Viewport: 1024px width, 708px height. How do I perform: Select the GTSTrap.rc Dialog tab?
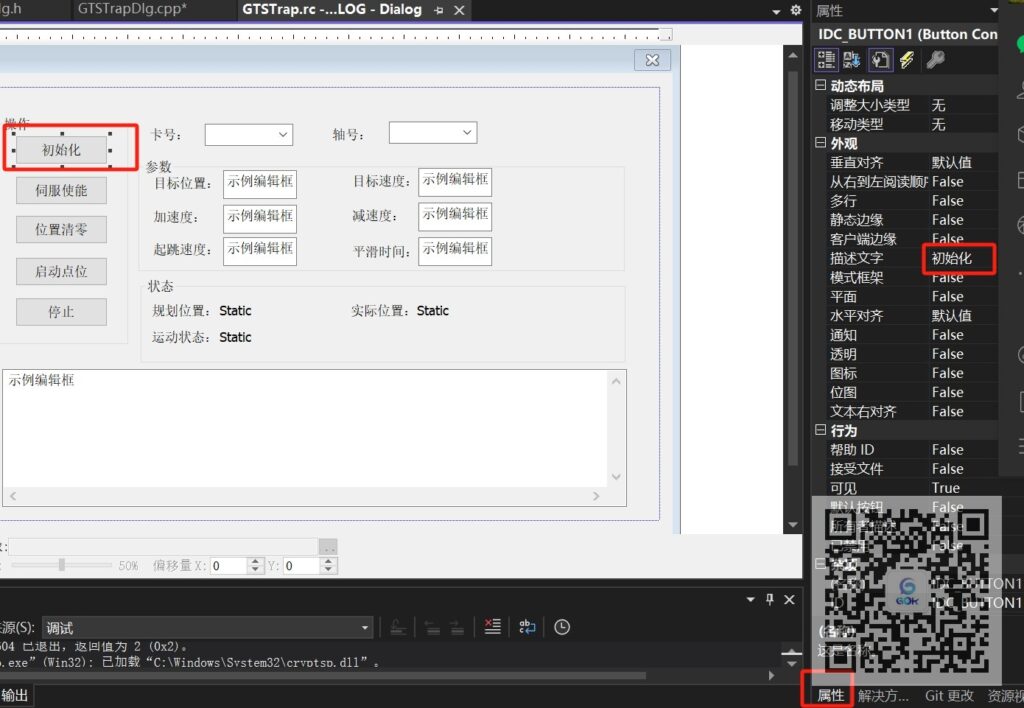click(x=332, y=10)
